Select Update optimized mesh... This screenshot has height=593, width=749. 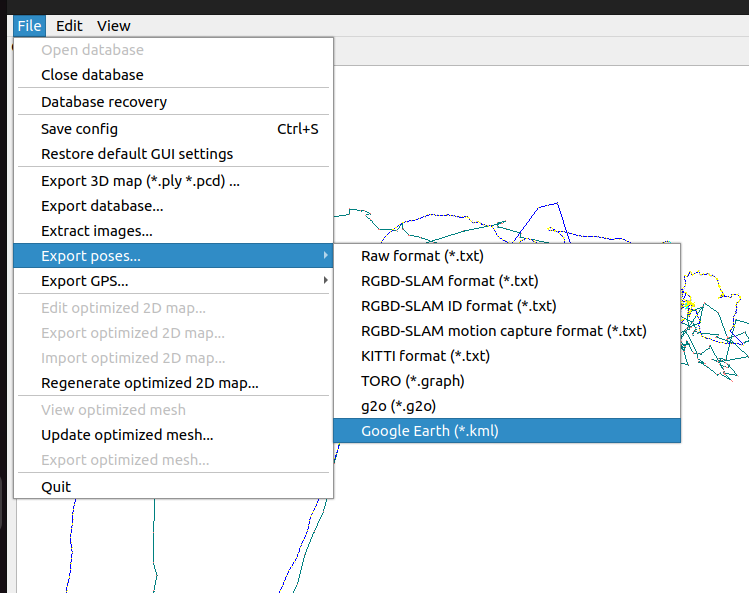point(127,435)
